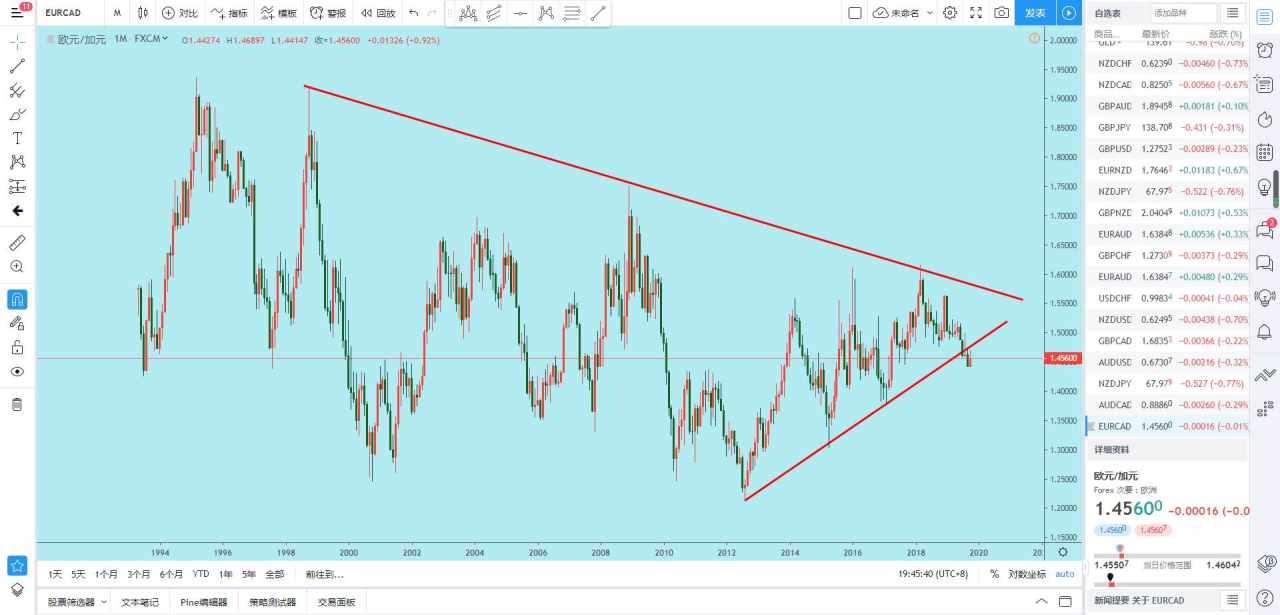Select the 1天 time range
This screenshot has height=615, width=1280.
pyautogui.click(x=55, y=574)
